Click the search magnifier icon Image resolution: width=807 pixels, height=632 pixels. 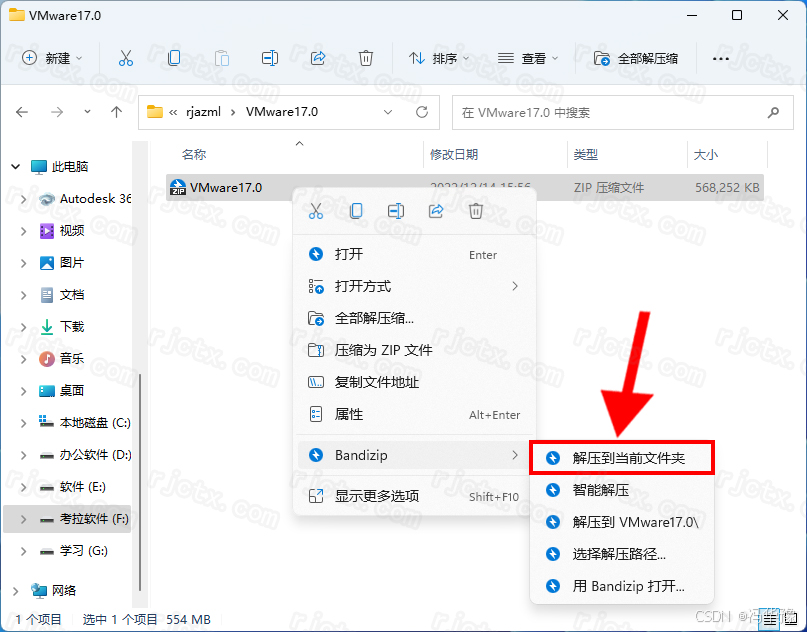(x=773, y=112)
